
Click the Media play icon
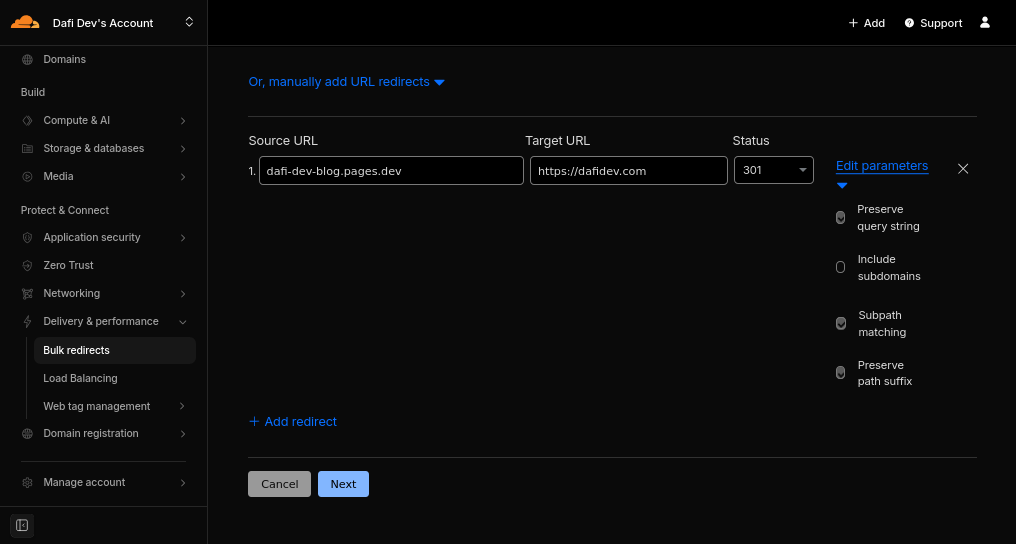pos(27,176)
